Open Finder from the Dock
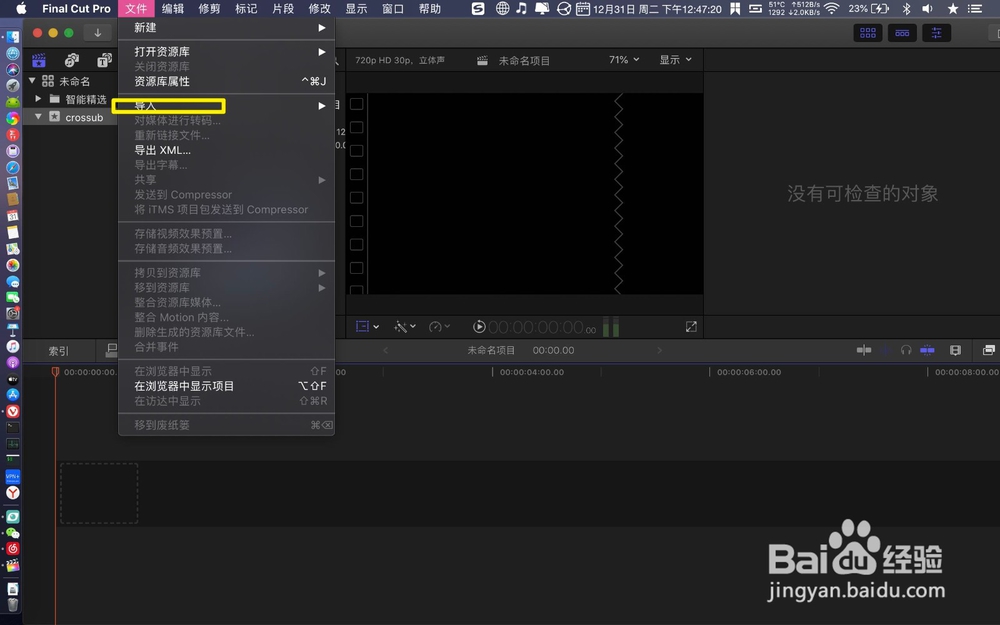 tap(13, 38)
